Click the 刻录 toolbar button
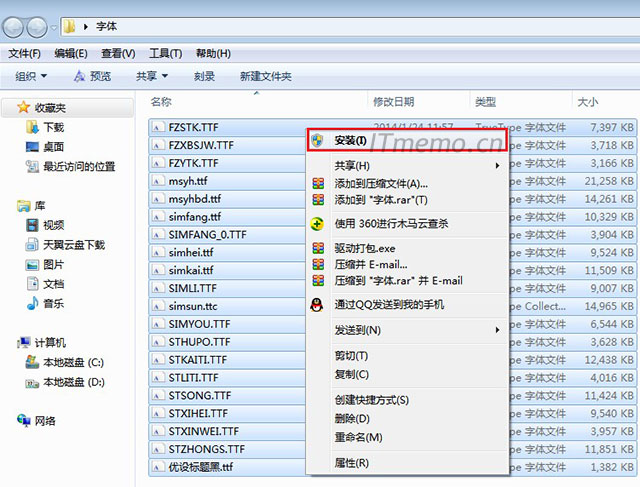 pyautogui.click(x=204, y=76)
